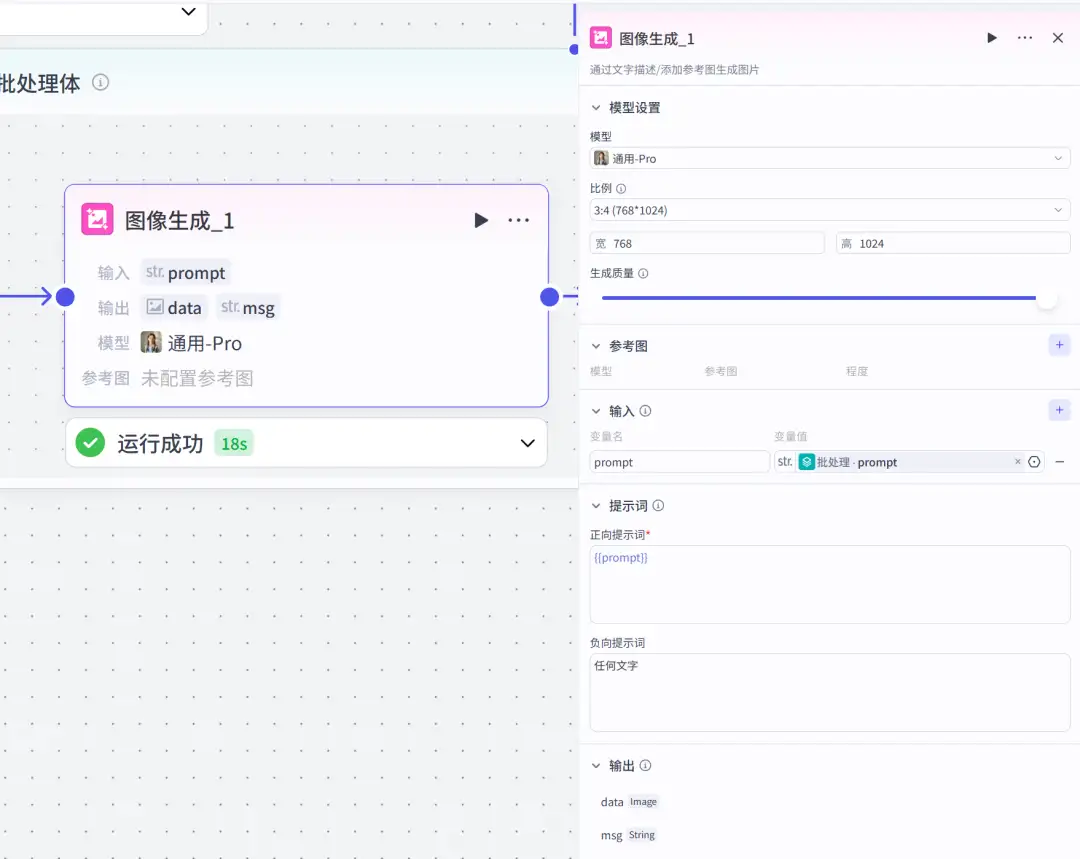Show info tooltip for 输出
Viewport: 1080px width, 859px height.
coord(645,765)
